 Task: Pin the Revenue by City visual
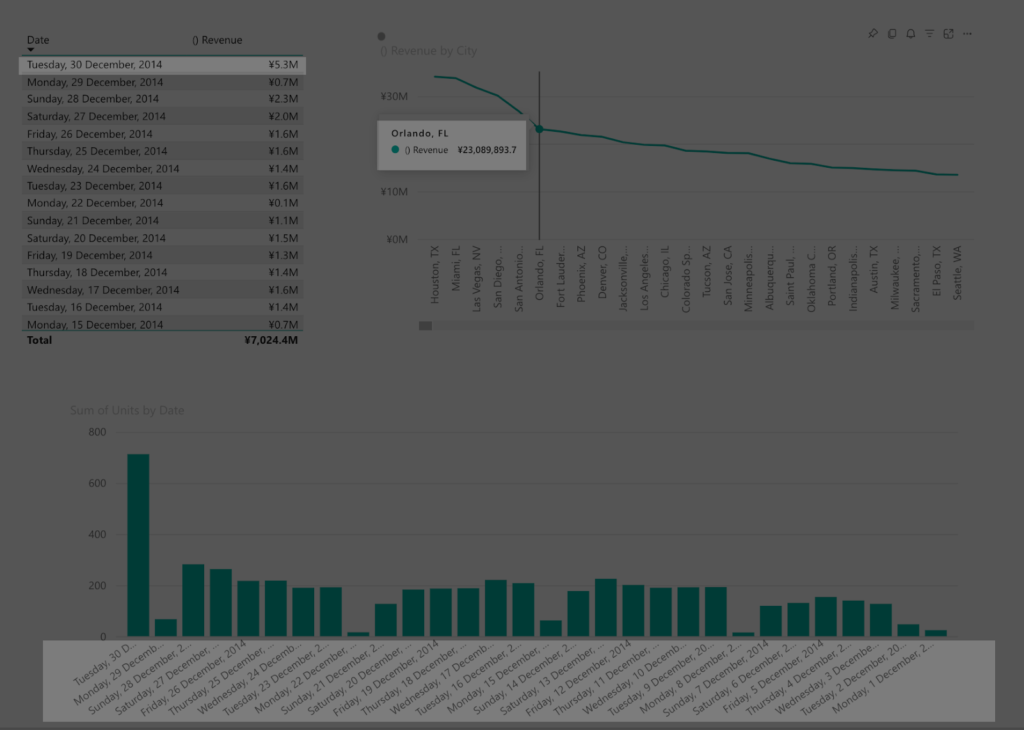(x=872, y=34)
